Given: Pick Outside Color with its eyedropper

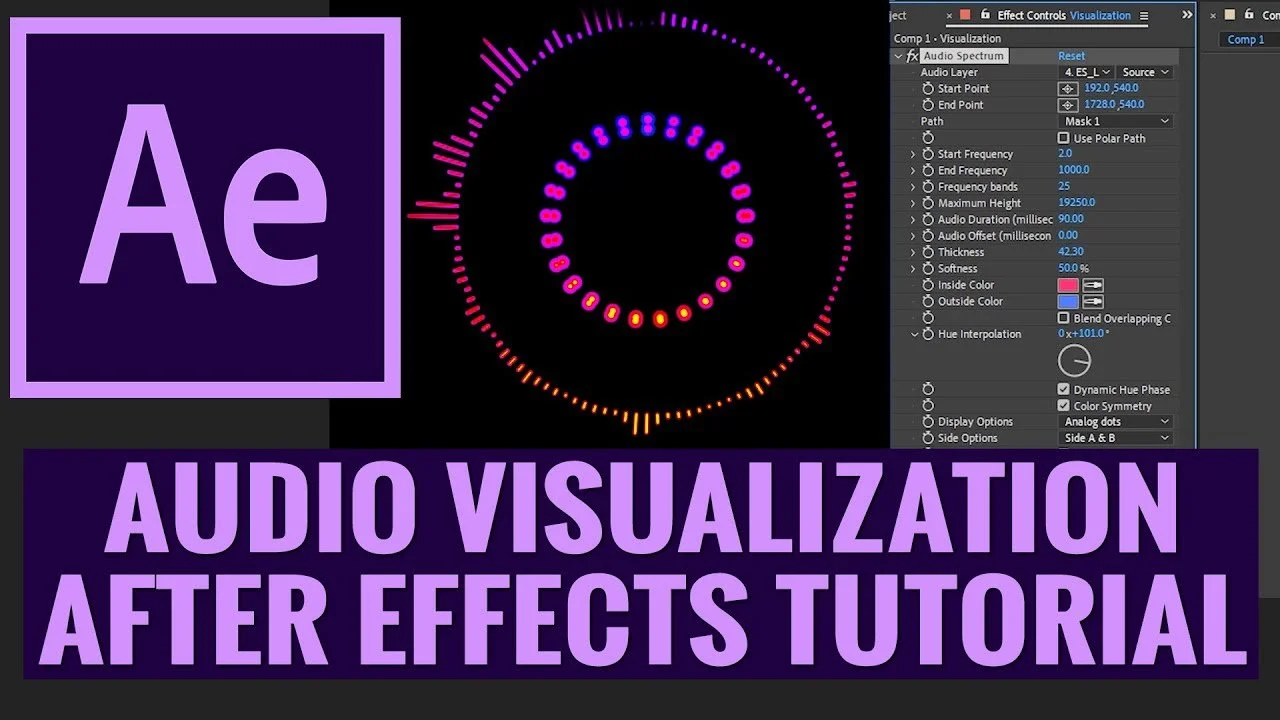Looking at the screenshot, I should (1093, 301).
